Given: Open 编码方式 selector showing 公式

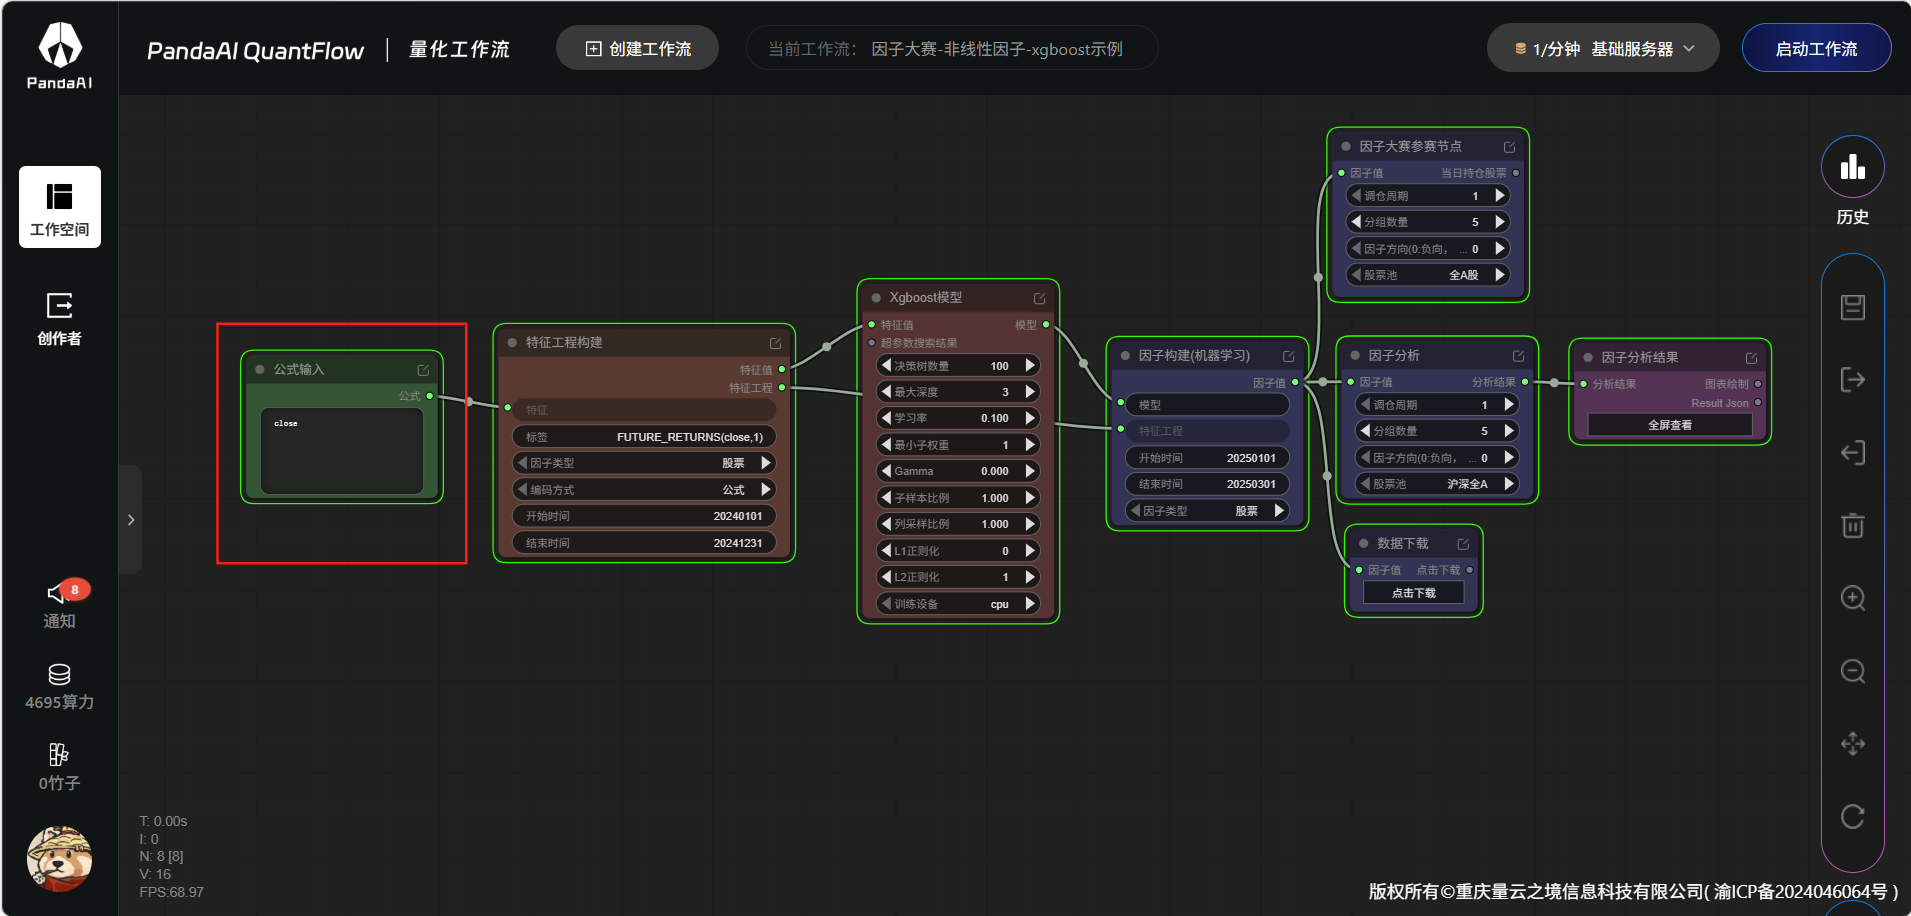Looking at the screenshot, I should tap(644, 490).
